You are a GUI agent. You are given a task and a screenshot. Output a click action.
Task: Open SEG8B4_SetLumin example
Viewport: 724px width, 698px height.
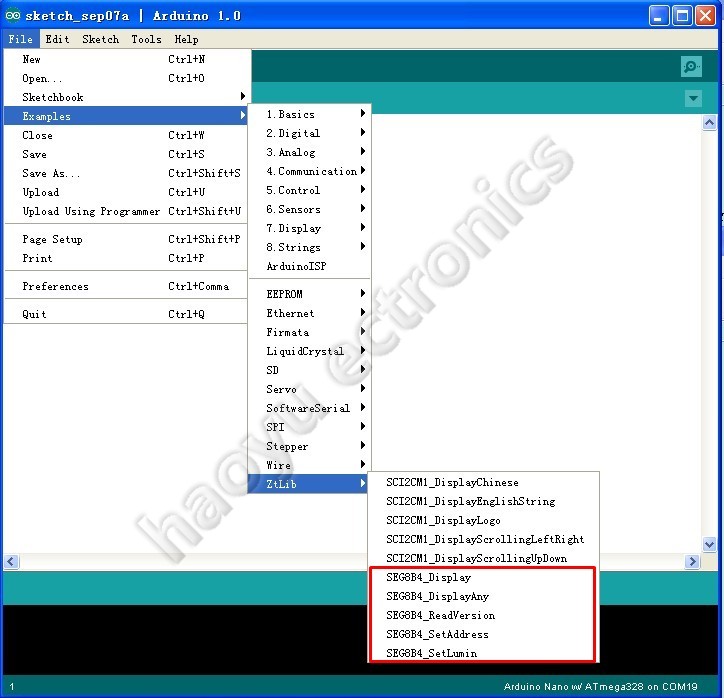point(483,653)
